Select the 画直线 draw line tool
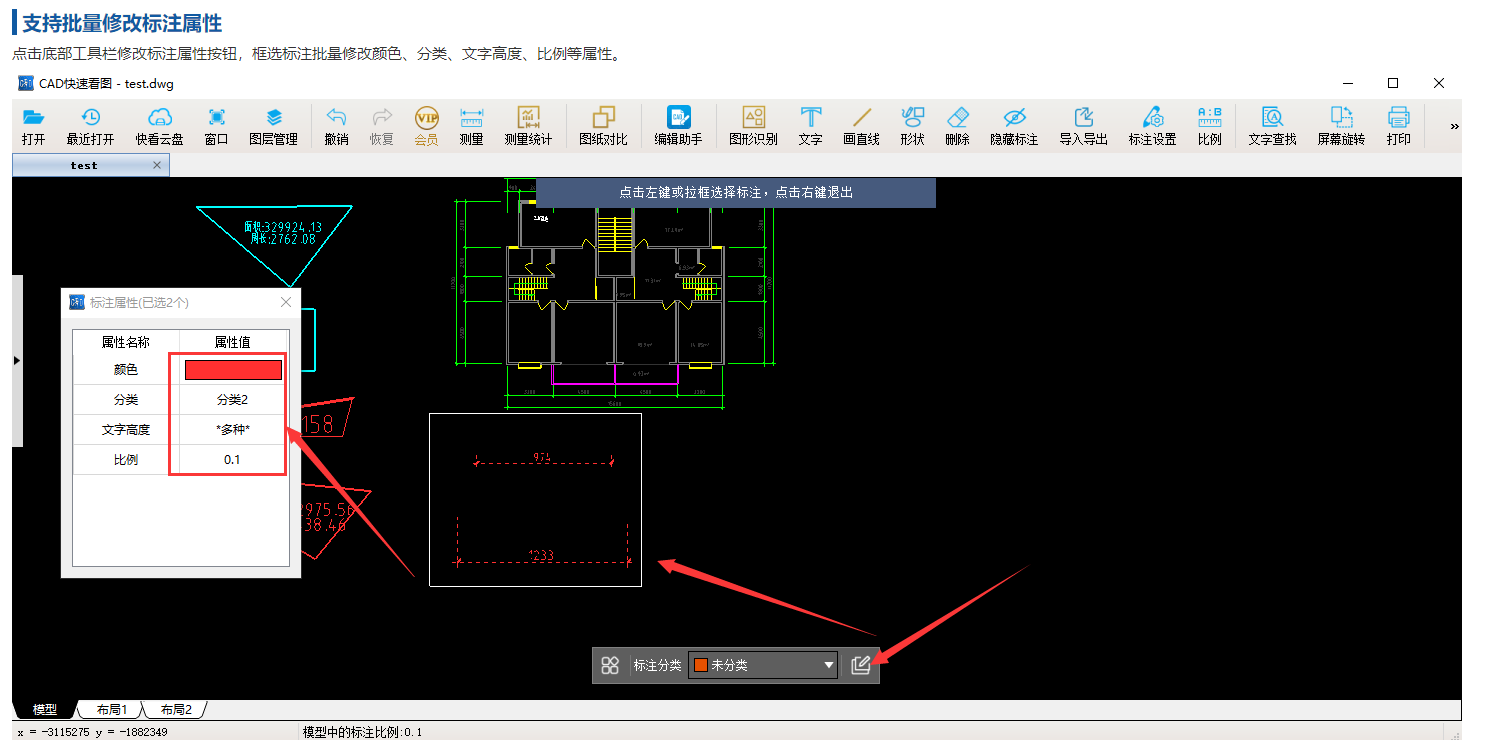Viewport: 1487px width, 751px height. pyautogui.click(x=861, y=126)
